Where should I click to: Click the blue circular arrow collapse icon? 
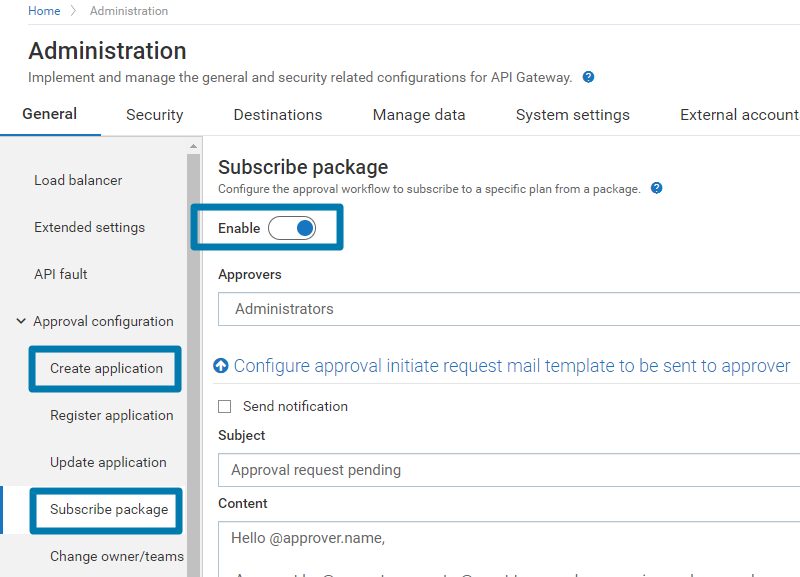click(x=222, y=366)
